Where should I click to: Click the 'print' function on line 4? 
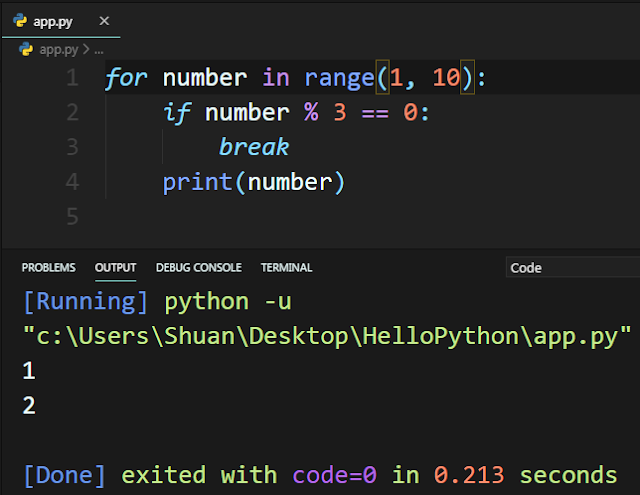coord(198,182)
